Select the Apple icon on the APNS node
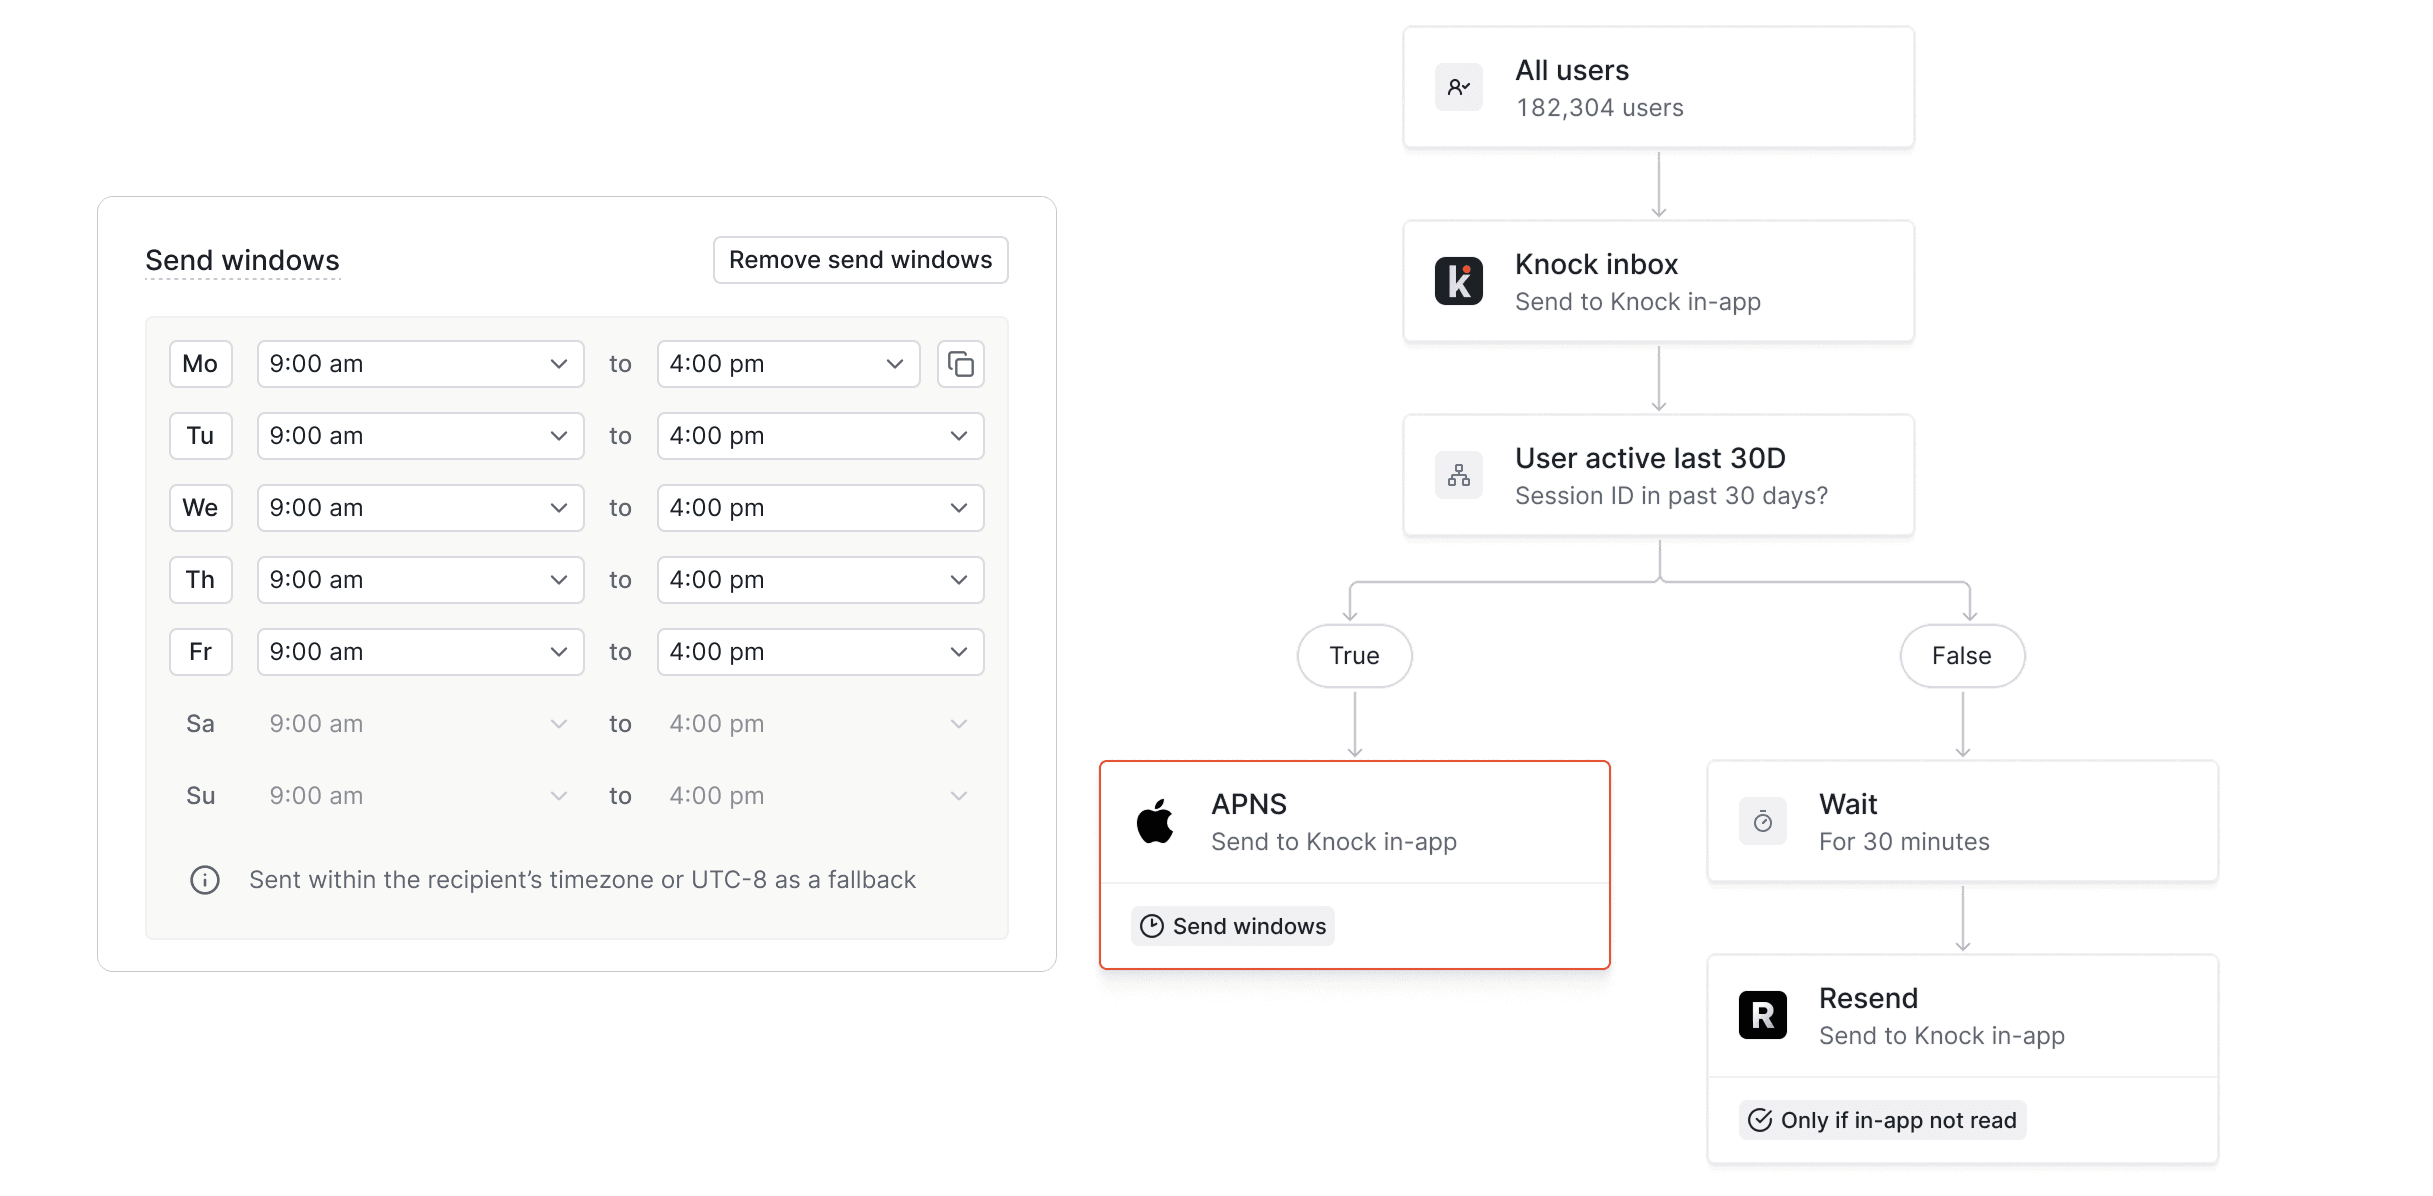The width and height of the screenshot is (2433, 1196). [1156, 820]
